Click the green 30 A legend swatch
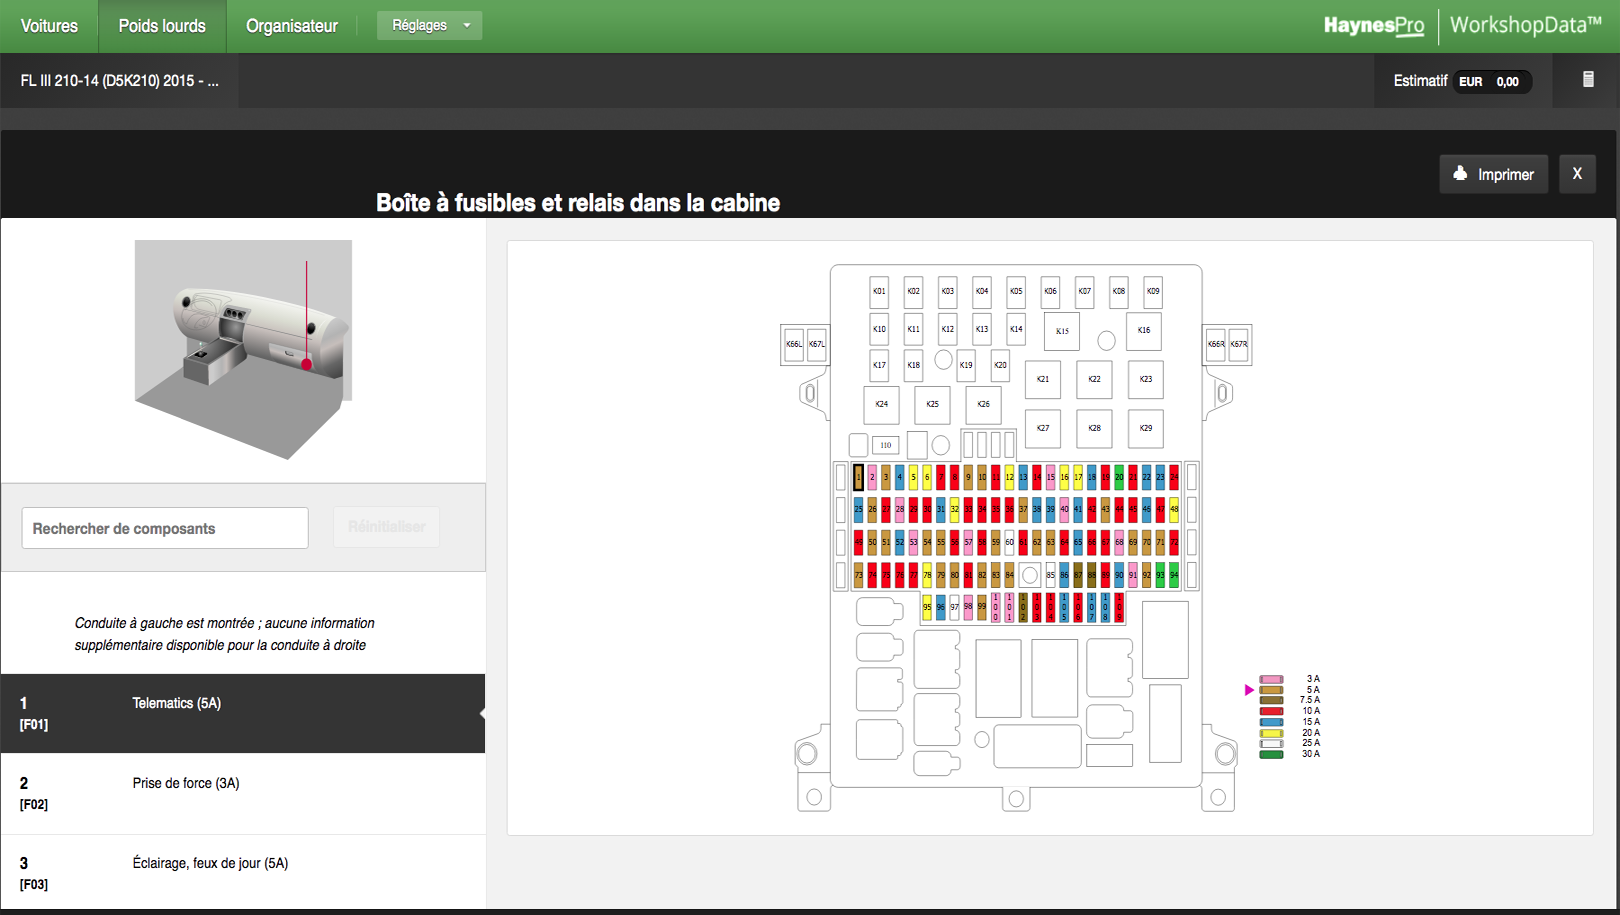 click(1271, 754)
